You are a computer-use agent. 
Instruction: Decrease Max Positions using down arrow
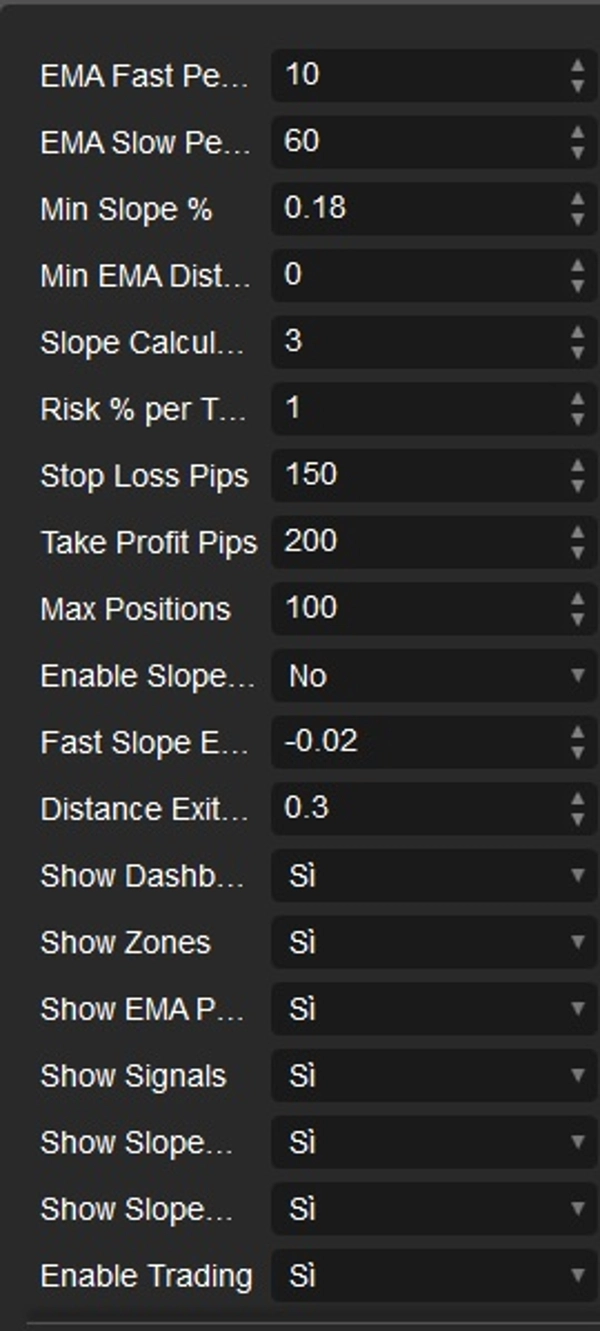[577, 619]
